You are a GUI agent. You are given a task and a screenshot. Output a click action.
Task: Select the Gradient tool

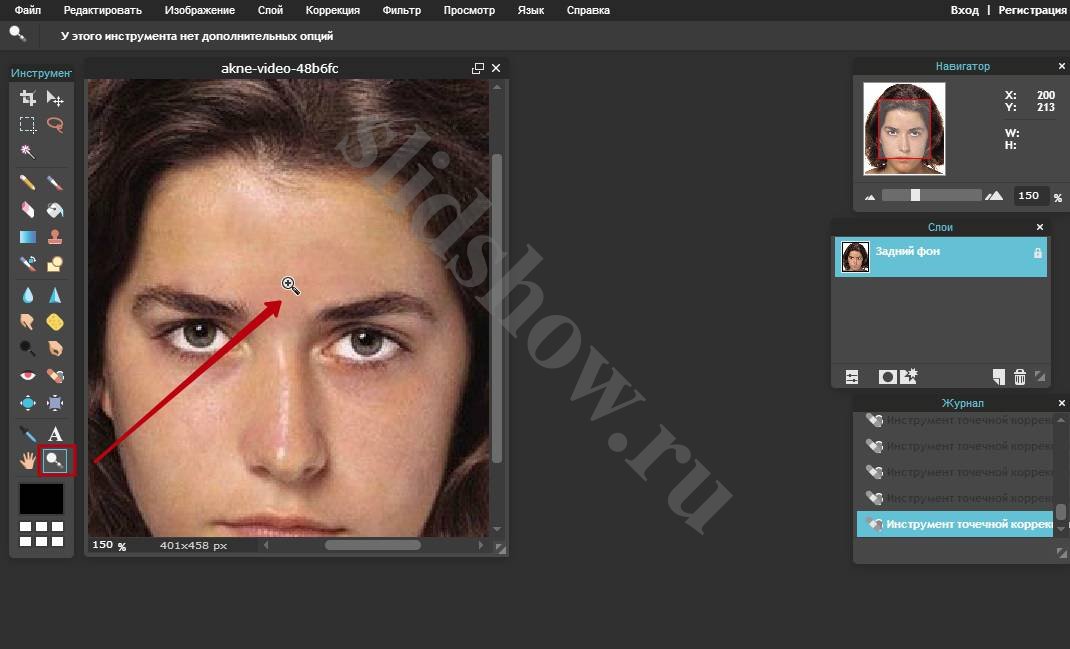tap(27, 237)
